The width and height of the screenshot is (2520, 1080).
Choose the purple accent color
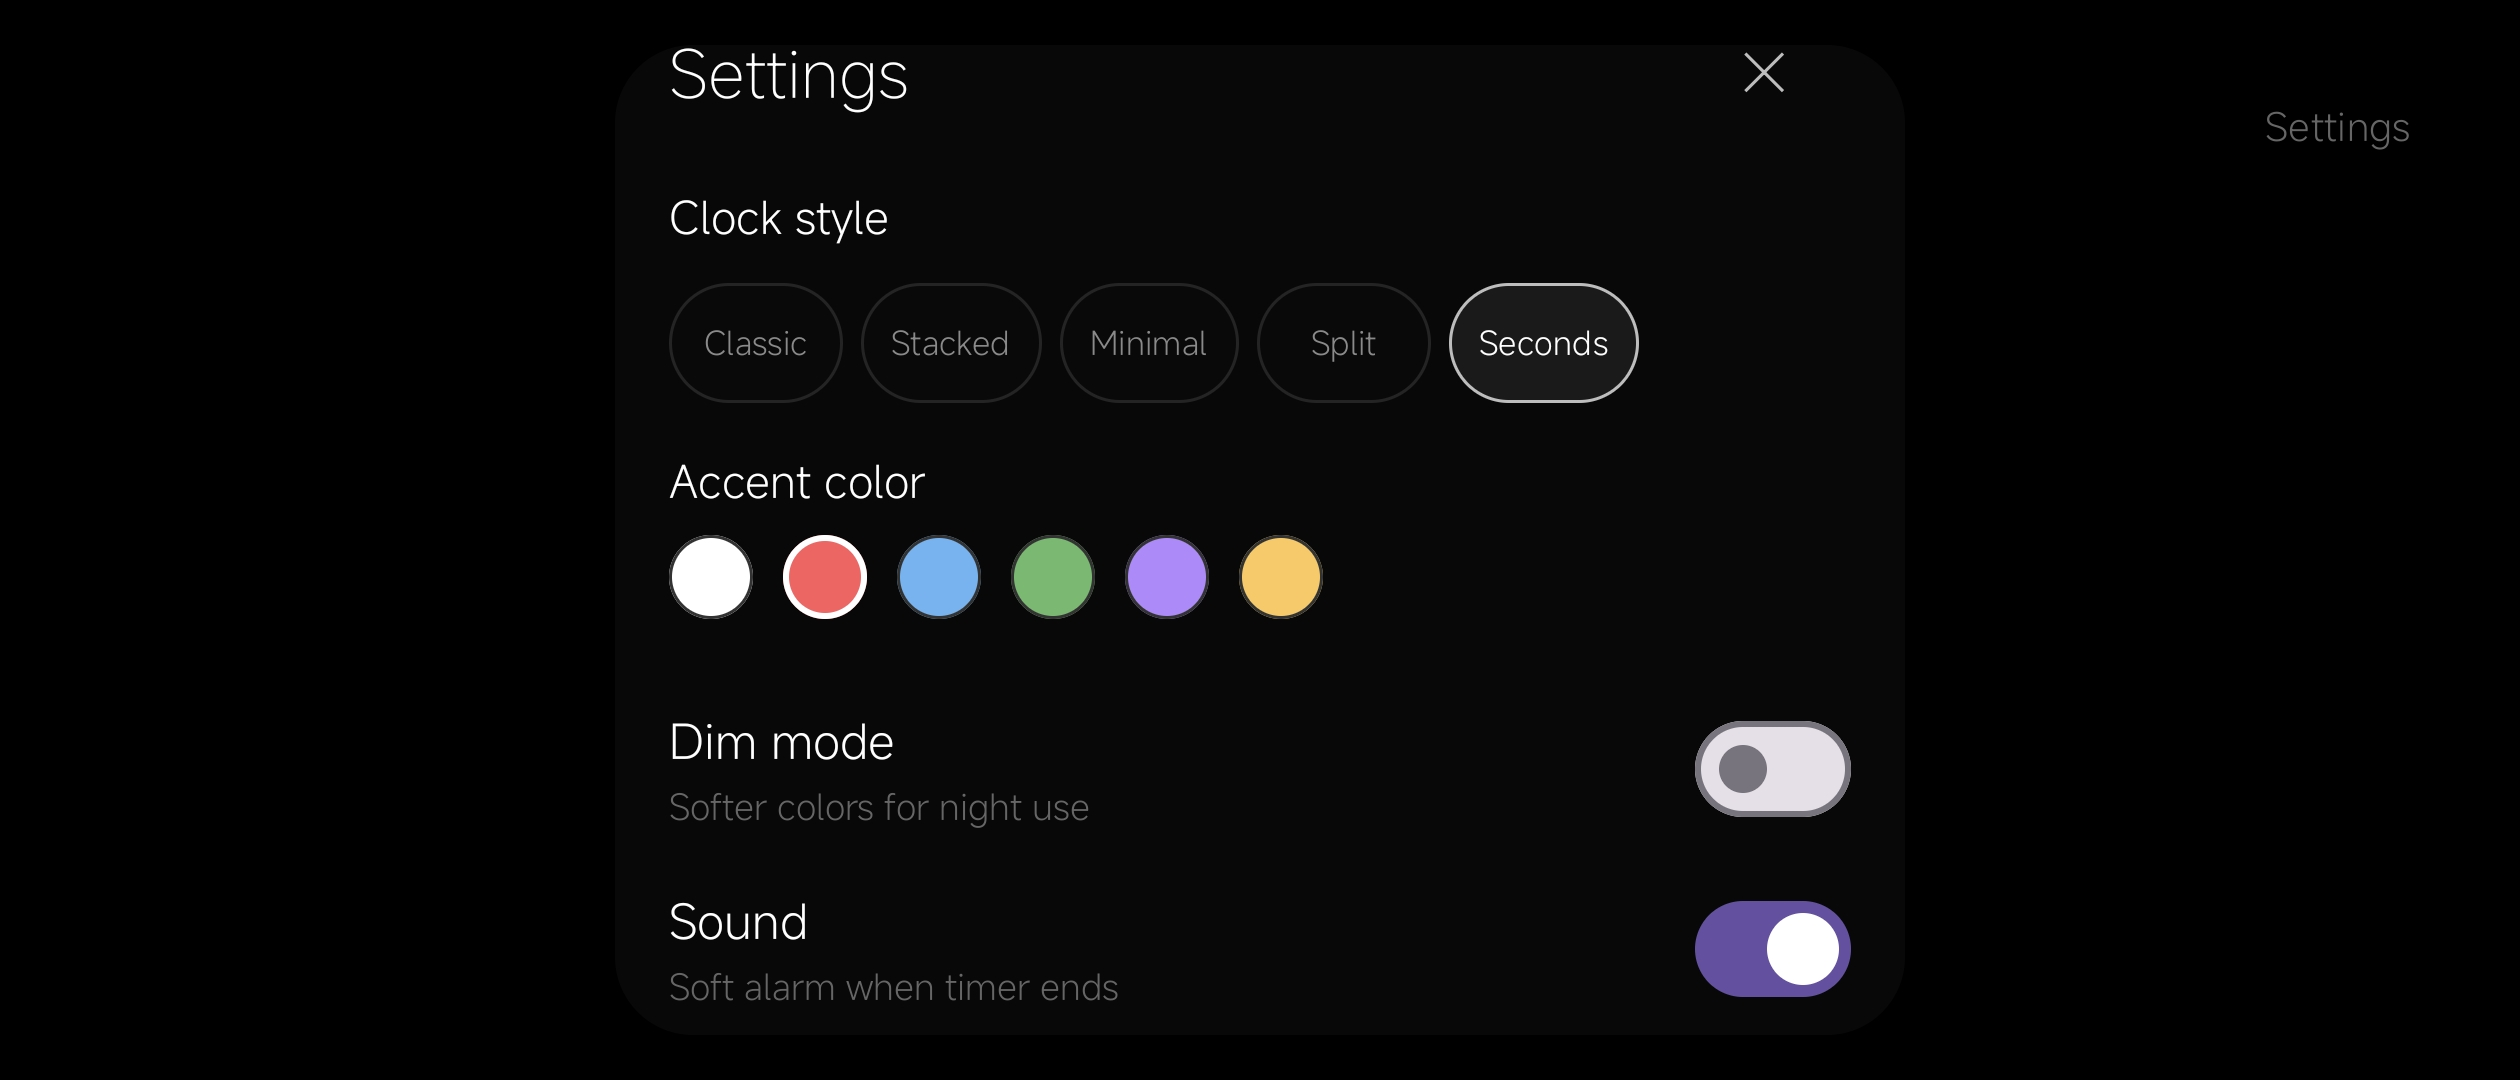coord(1167,577)
